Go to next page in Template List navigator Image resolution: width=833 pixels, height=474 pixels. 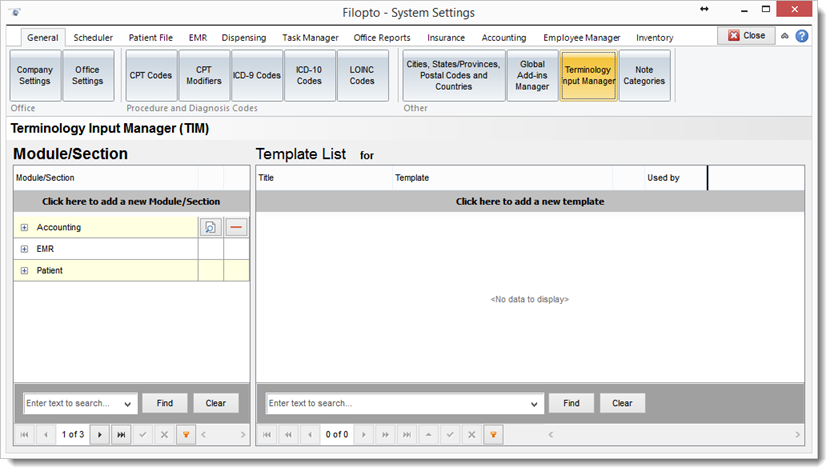[x=385, y=435]
